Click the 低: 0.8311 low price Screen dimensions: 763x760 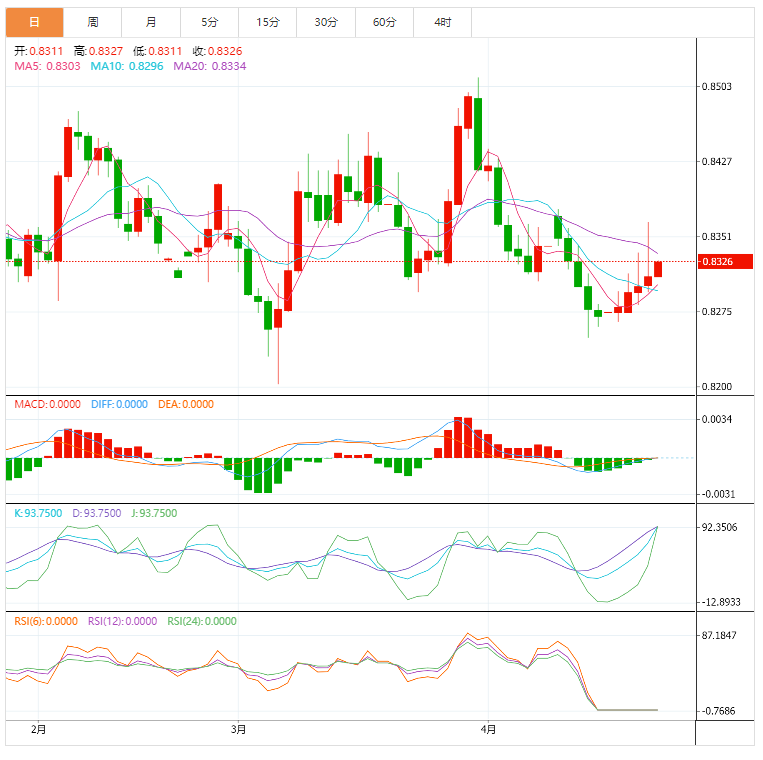point(158,51)
